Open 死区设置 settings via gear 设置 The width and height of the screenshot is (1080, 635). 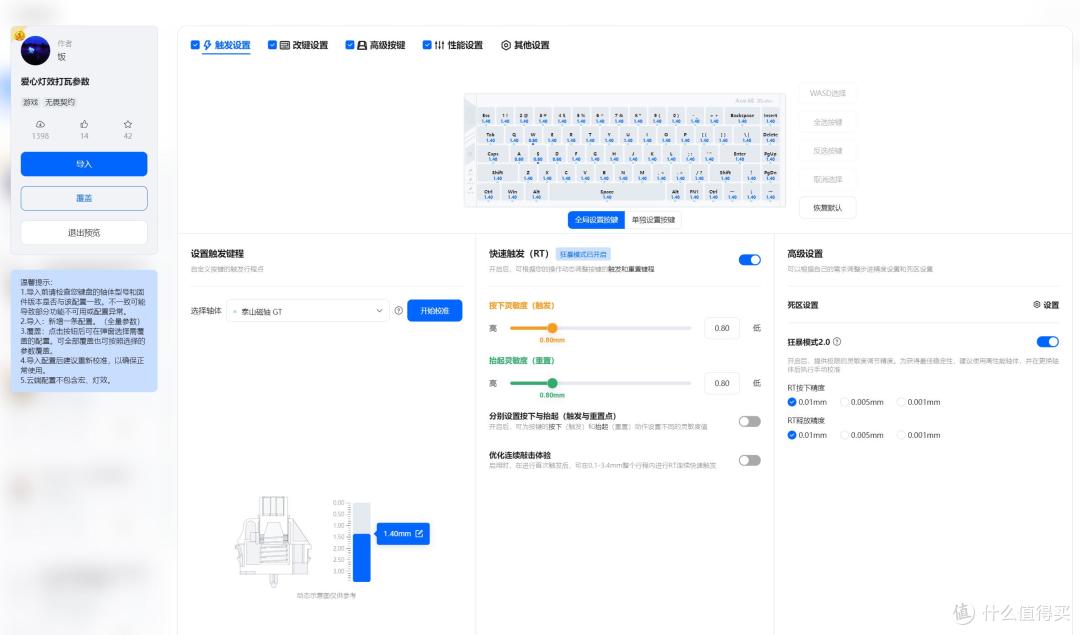(1046, 304)
